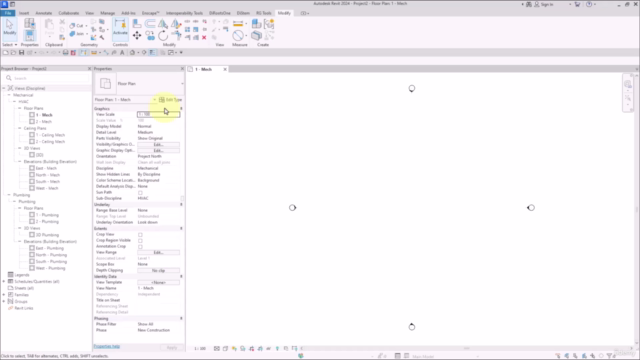640x360 pixels.
Task: Select the Offset tool
Action: (x=150, y=24)
